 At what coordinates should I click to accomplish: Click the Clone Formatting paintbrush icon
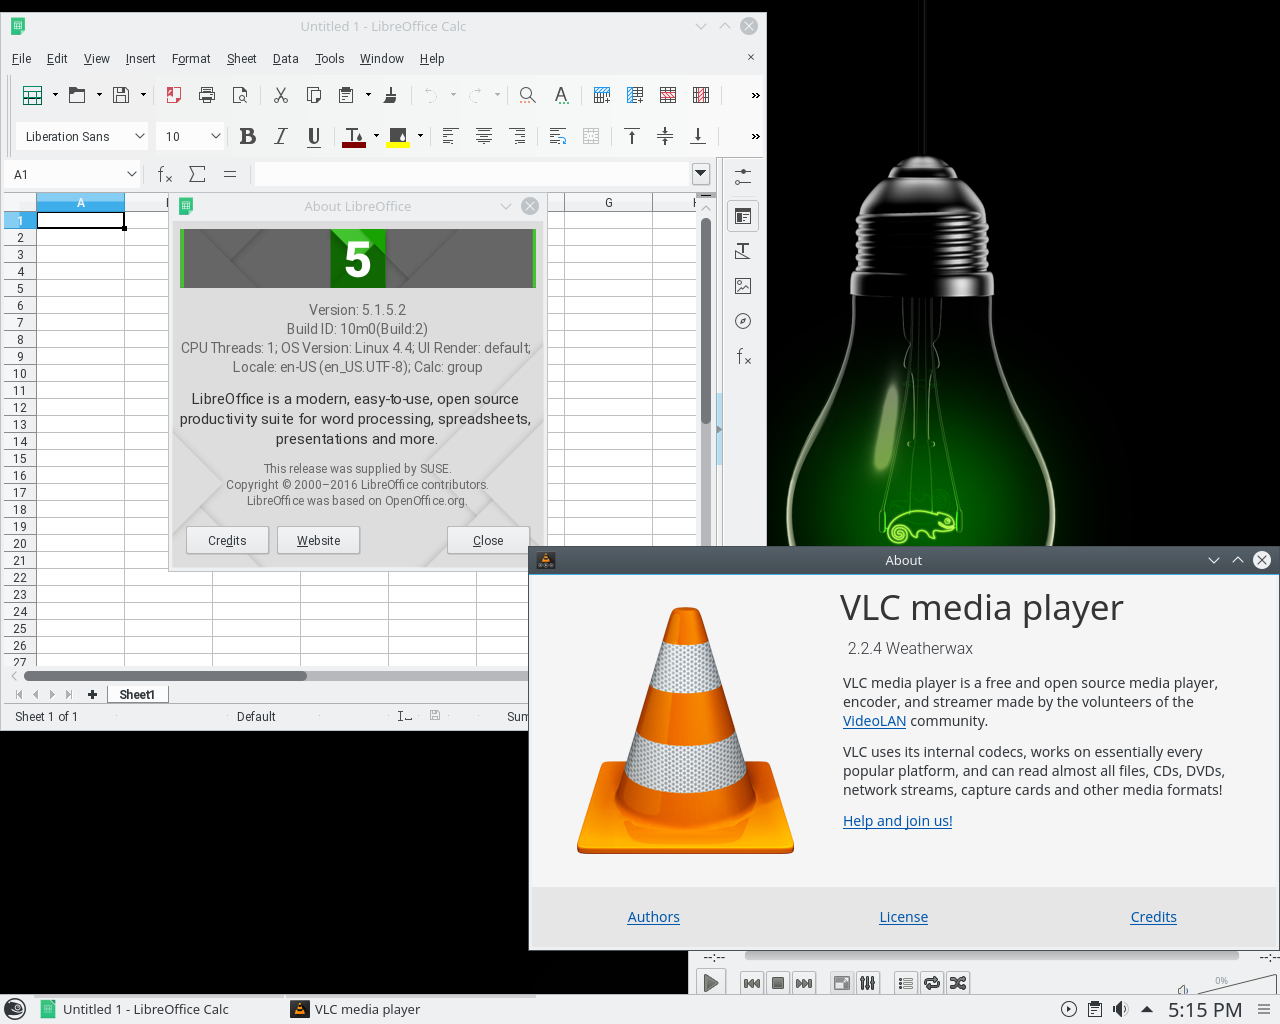[391, 95]
